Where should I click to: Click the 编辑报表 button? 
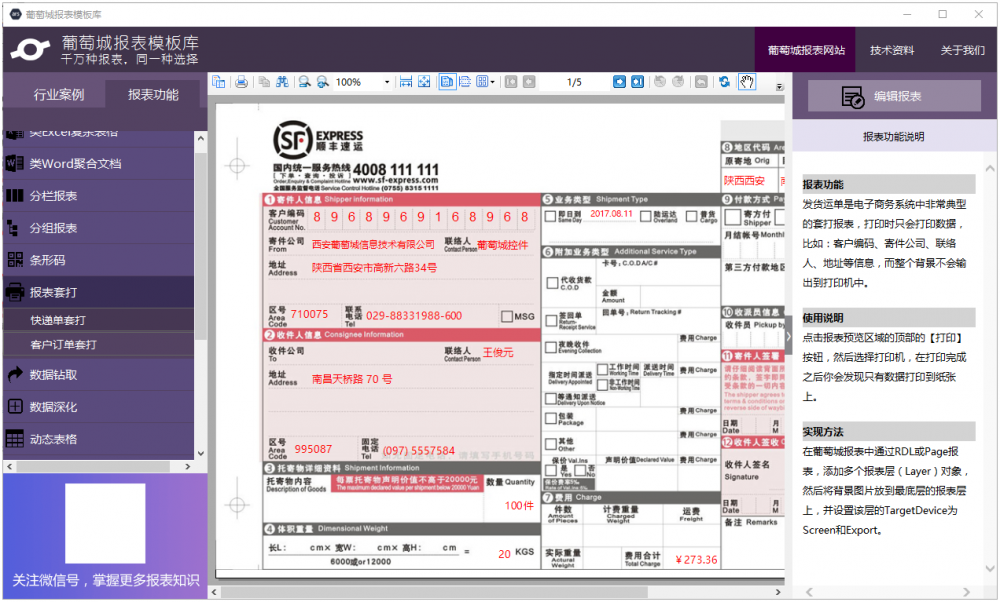pos(895,96)
